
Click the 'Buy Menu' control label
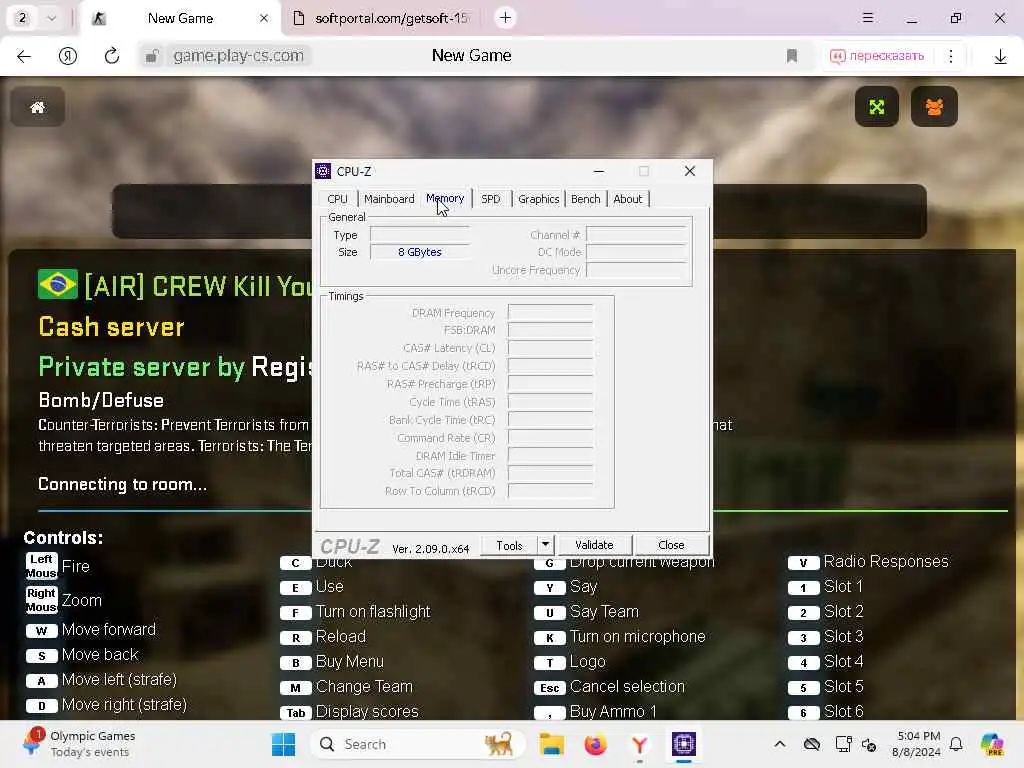coord(350,662)
